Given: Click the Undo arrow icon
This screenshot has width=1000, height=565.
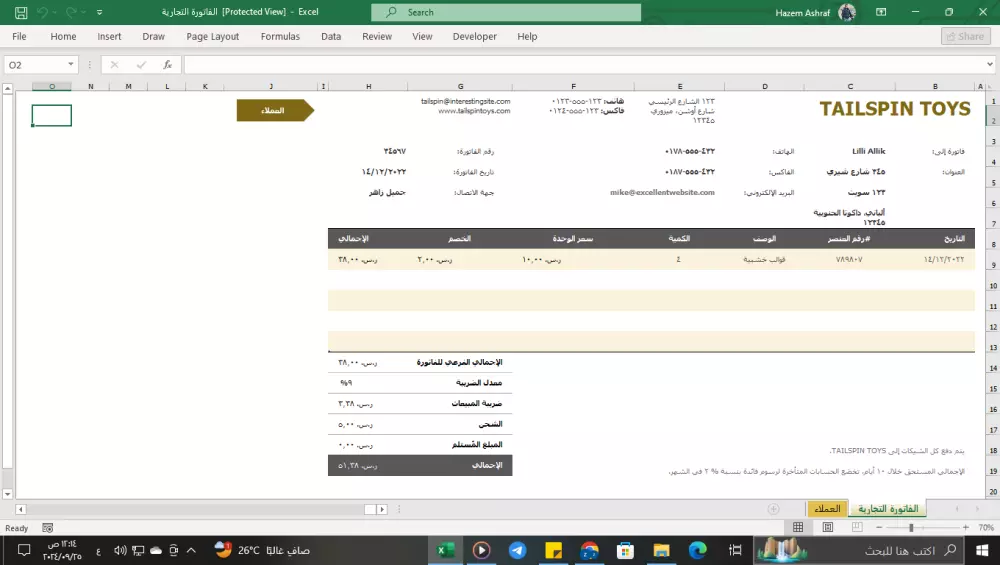Looking at the screenshot, I should pyautogui.click(x=42, y=12).
